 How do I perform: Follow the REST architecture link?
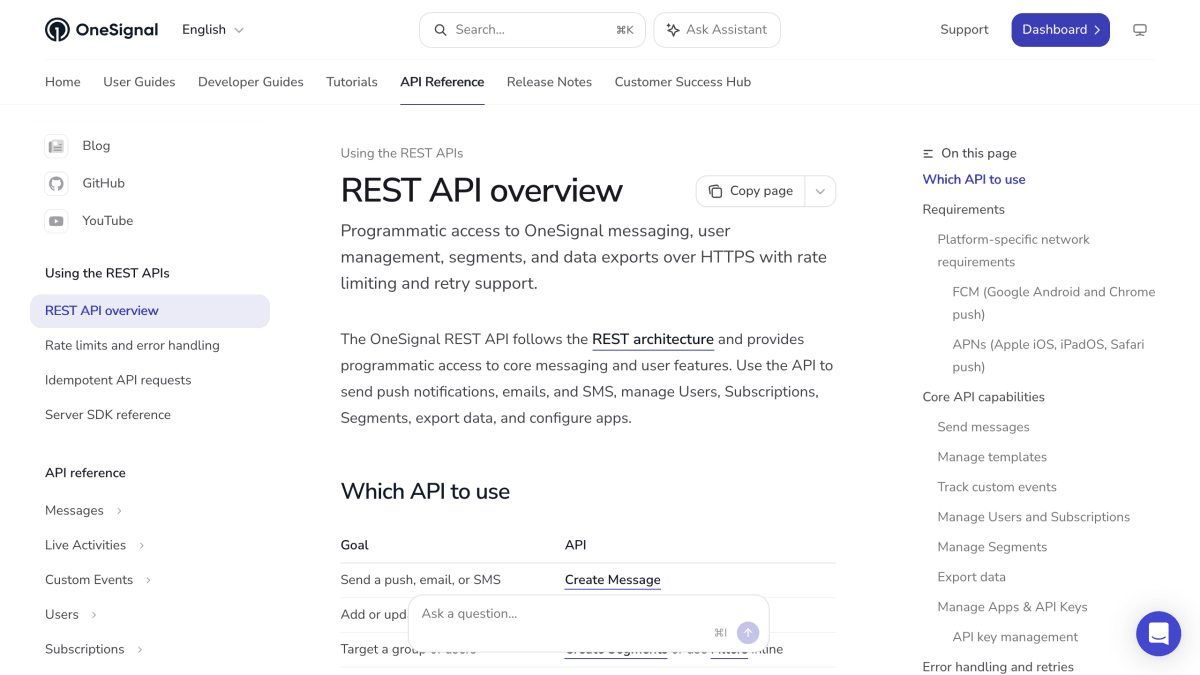pos(653,340)
